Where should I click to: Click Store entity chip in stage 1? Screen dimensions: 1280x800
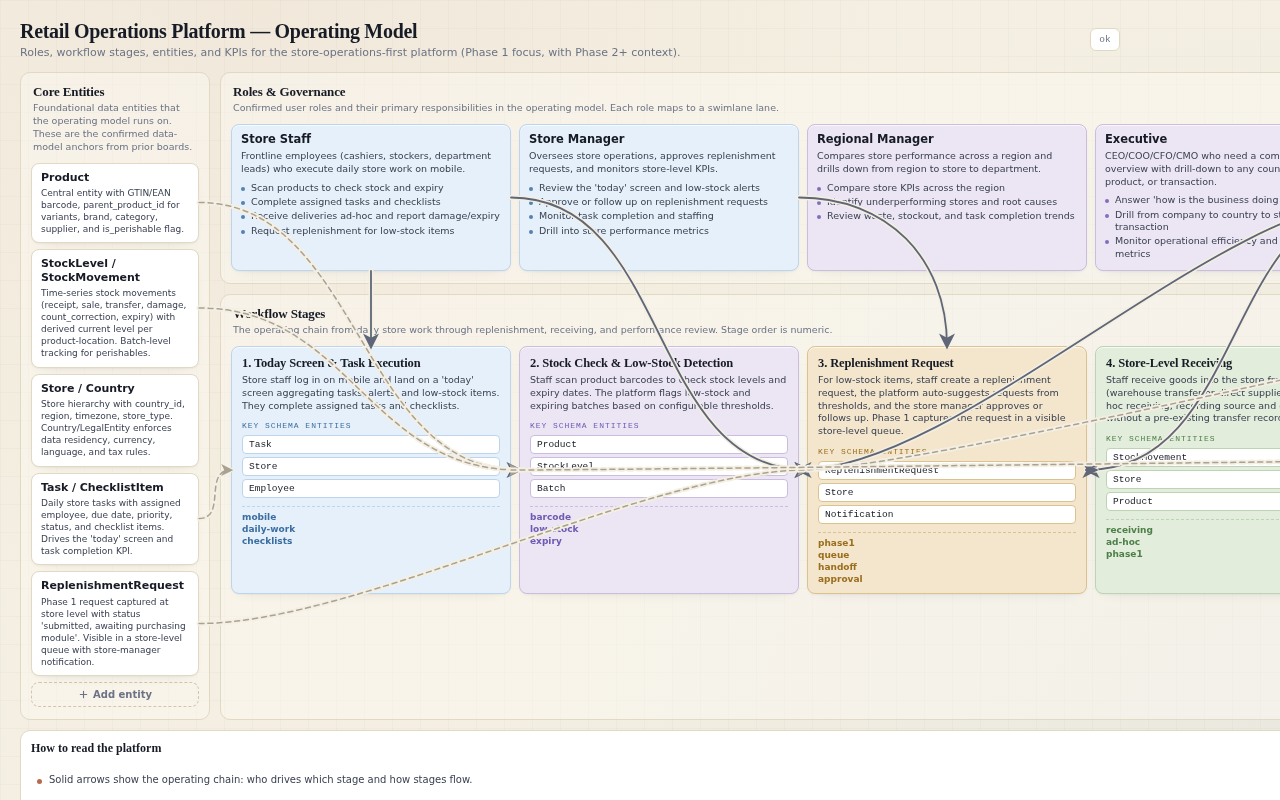pos(371,466)
